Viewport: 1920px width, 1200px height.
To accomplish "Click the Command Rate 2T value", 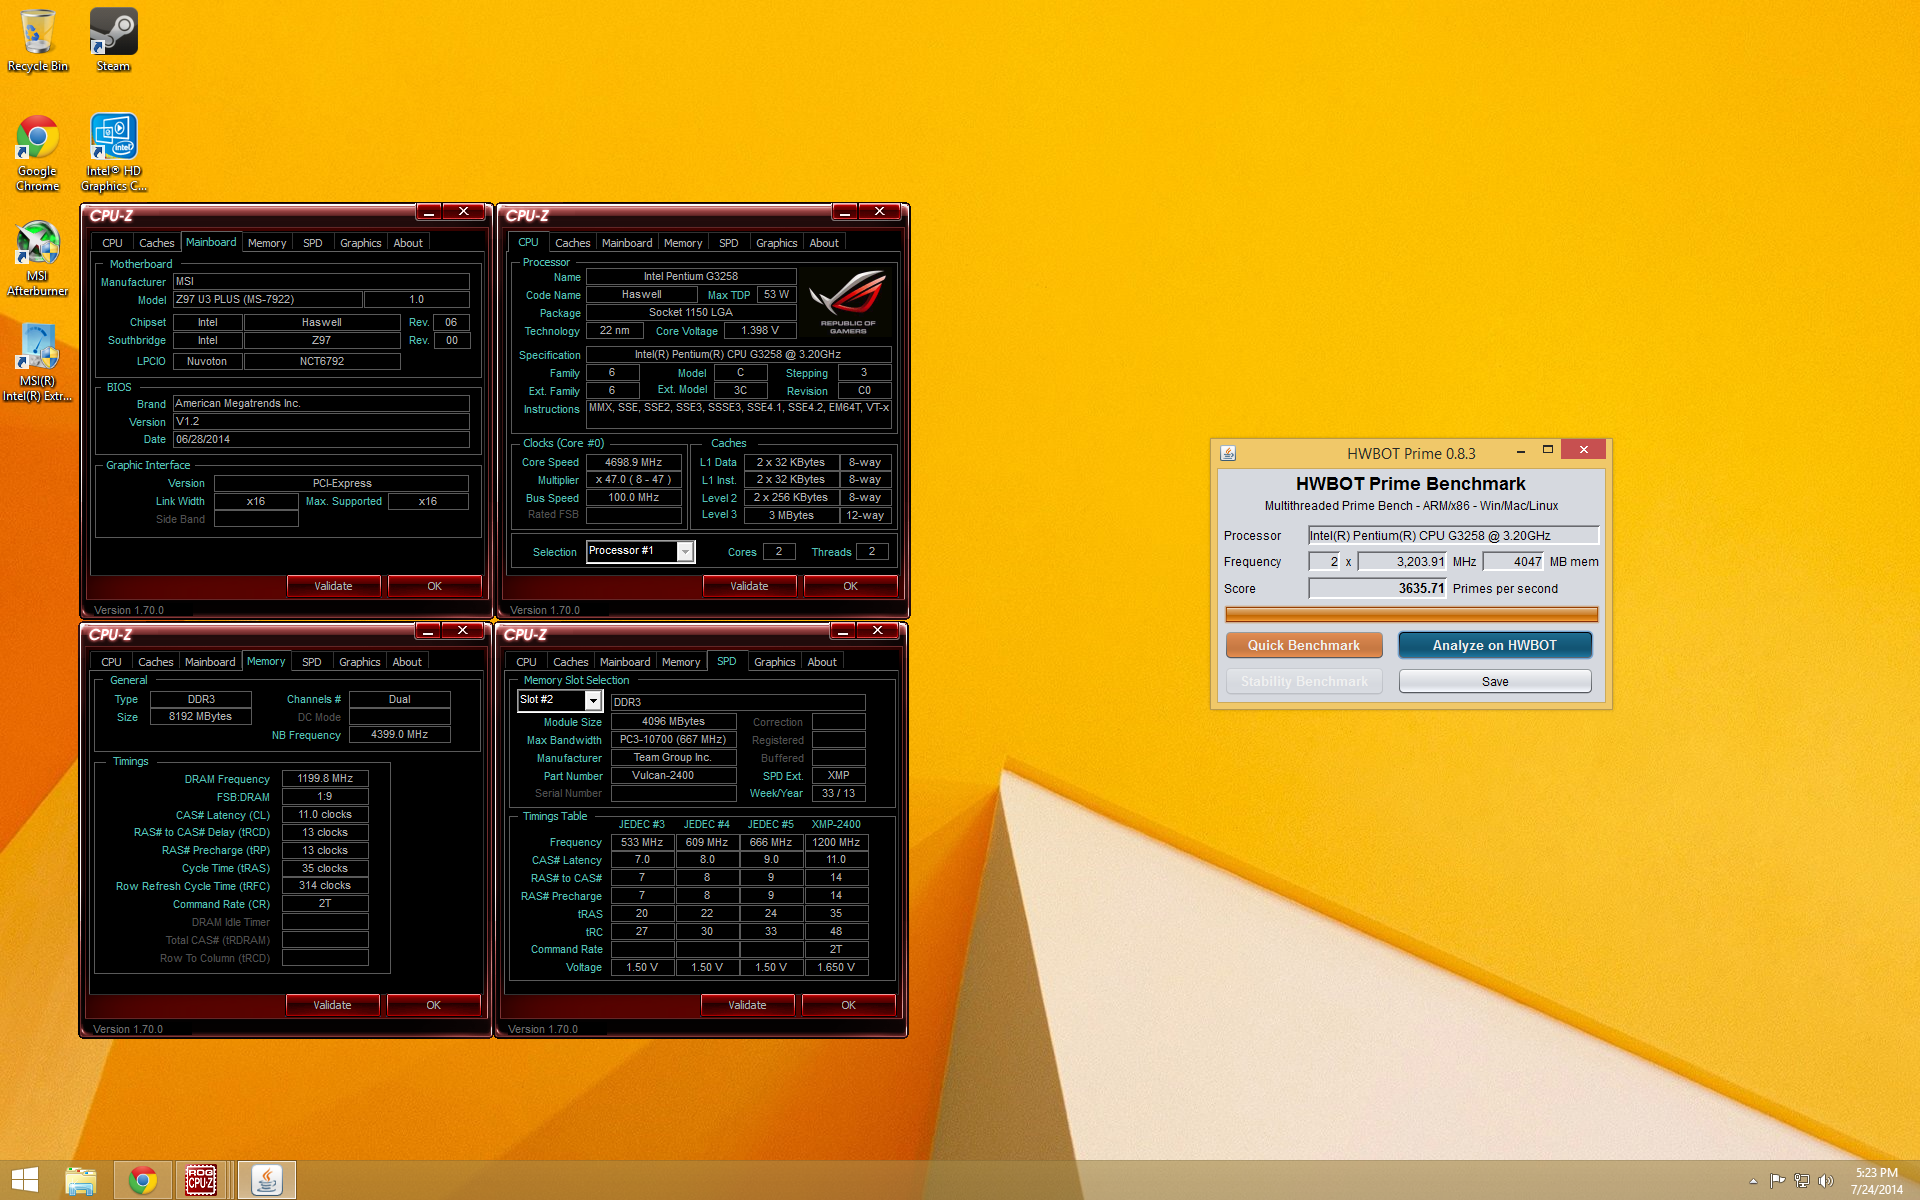I will click(325, 903).
